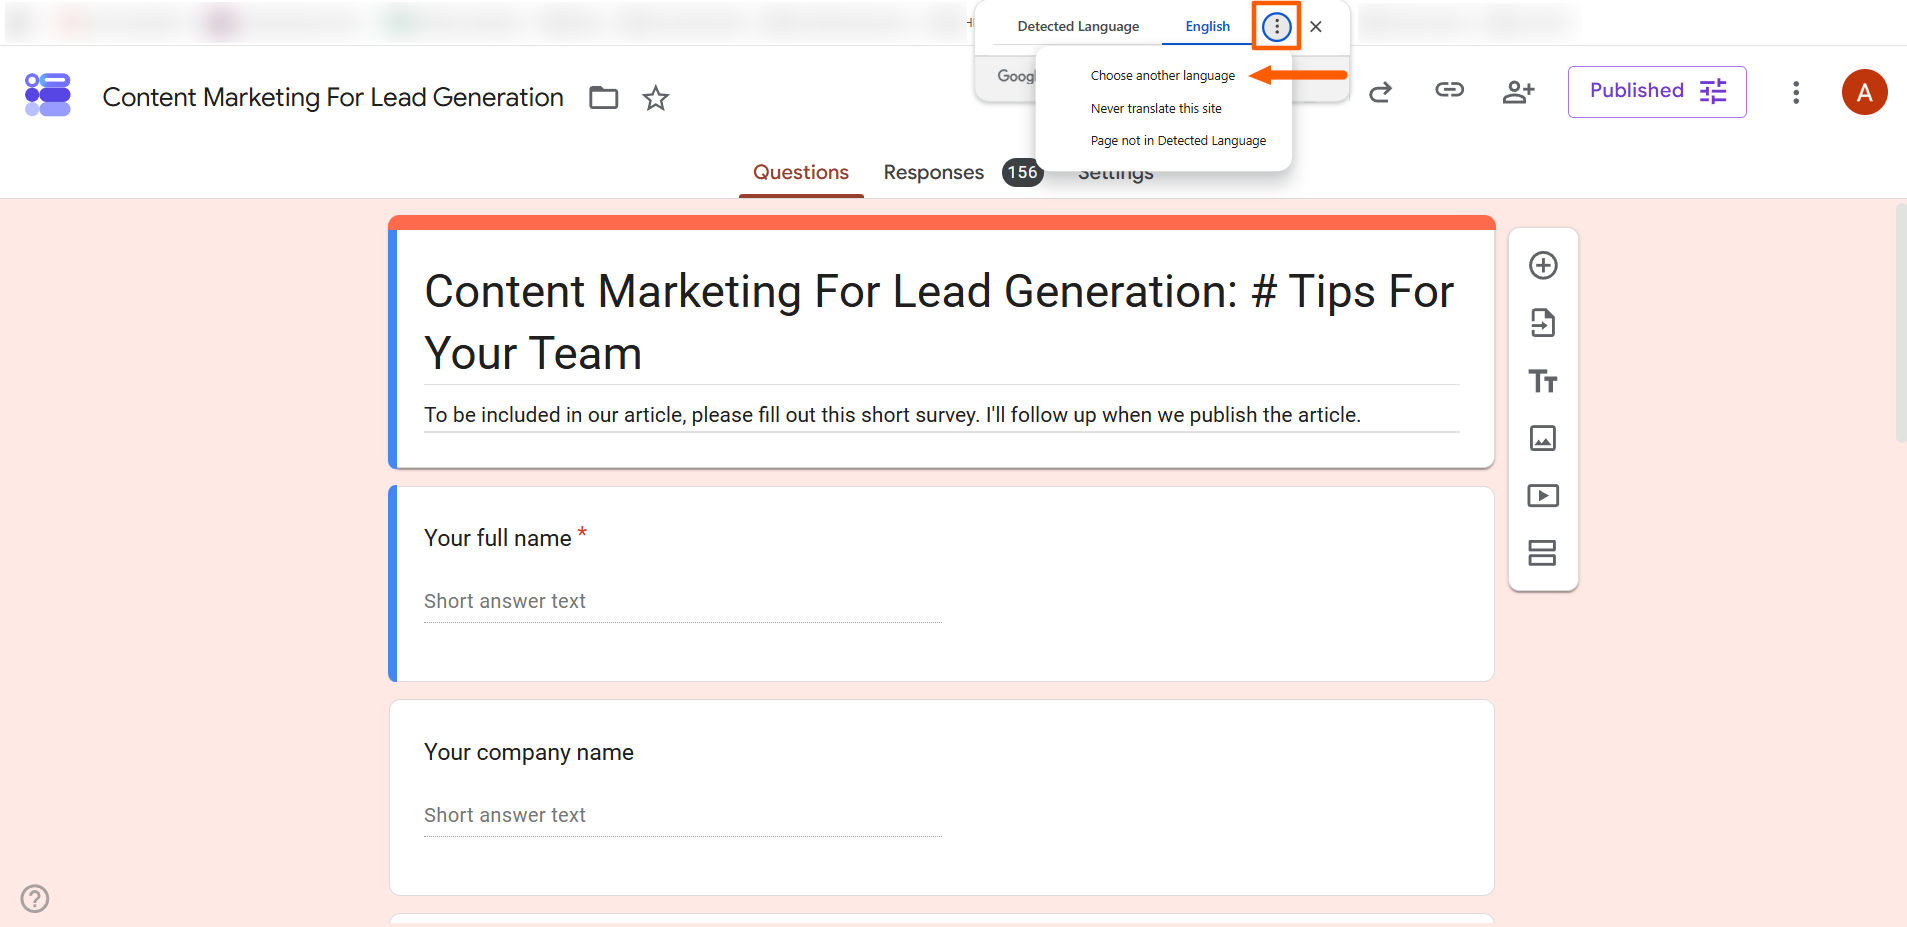This screenshot has height=927, width=1907.
Task: Copy responder link icon
Action: point(1449,91)
